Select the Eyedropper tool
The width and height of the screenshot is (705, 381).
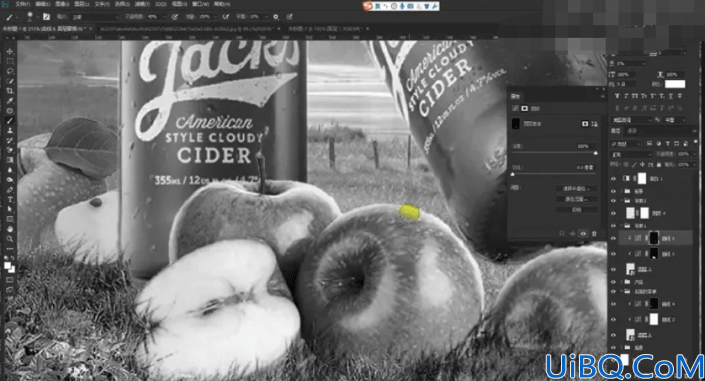coord(9,101)
